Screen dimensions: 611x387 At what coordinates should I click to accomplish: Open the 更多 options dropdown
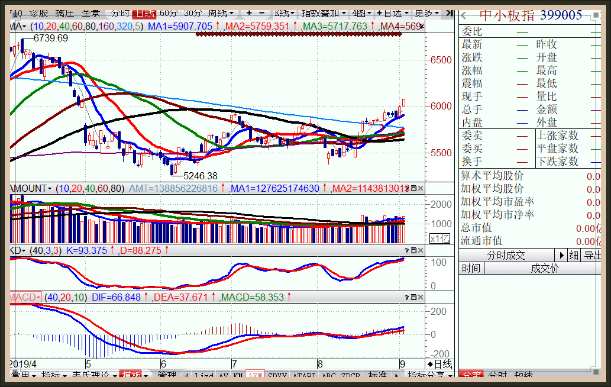[426, 14]
